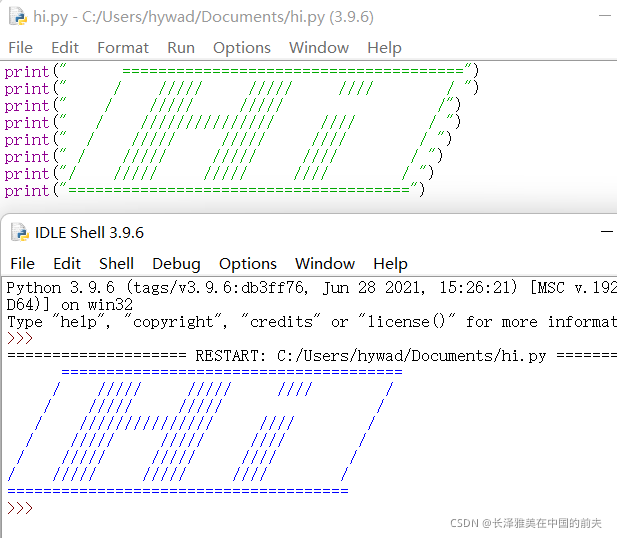Image resolution: width=617 pixels, height=538 pixels.
Task: Open Window menu in hi.py editor
Action: coord(319,48)
